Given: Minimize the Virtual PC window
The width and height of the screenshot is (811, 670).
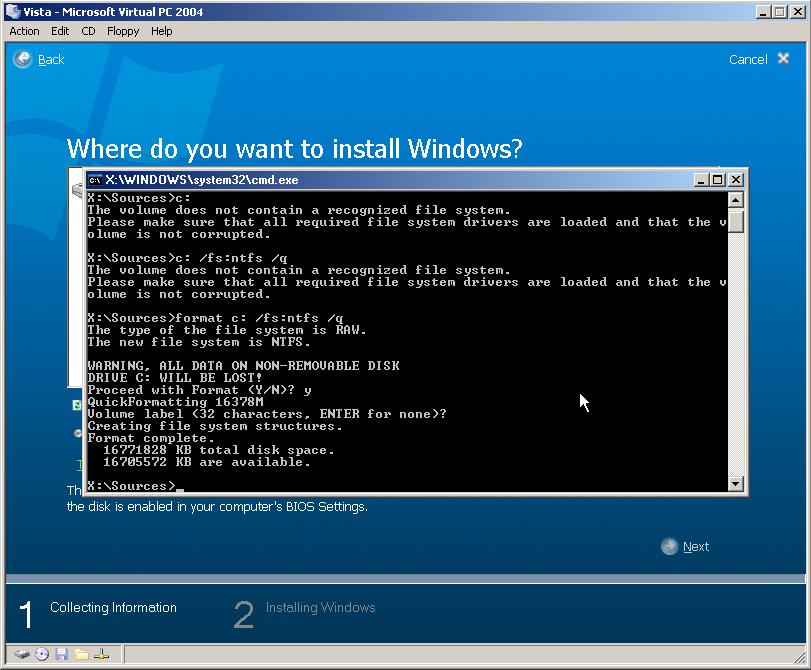Looking at the screenshot, I should [762, 11].
